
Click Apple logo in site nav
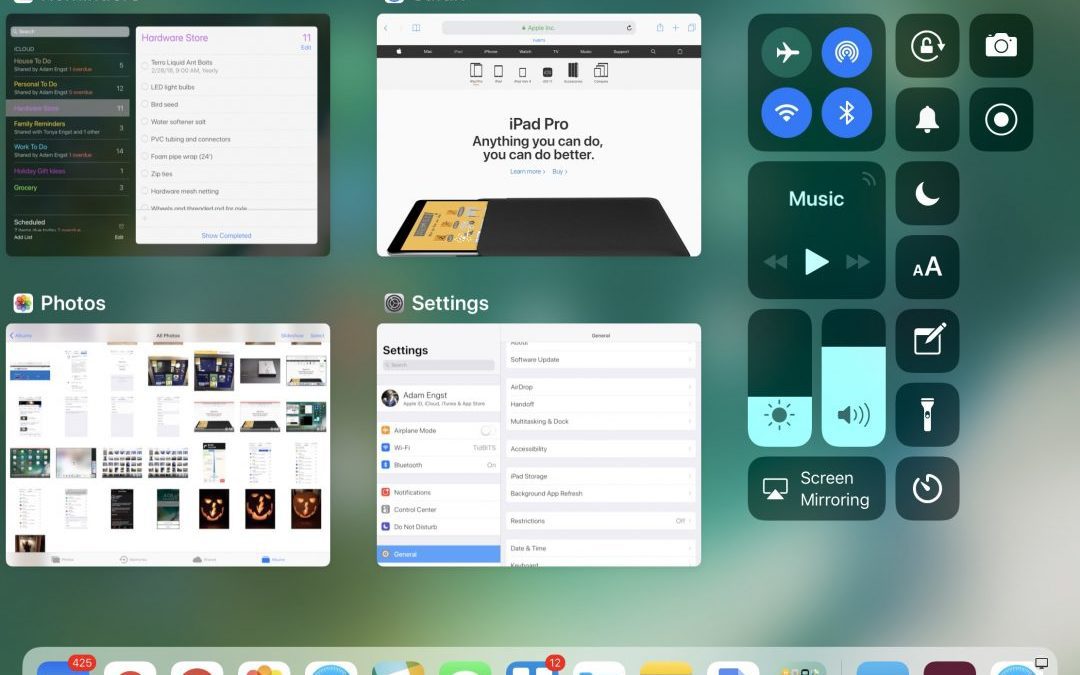(x=398, y=52)
